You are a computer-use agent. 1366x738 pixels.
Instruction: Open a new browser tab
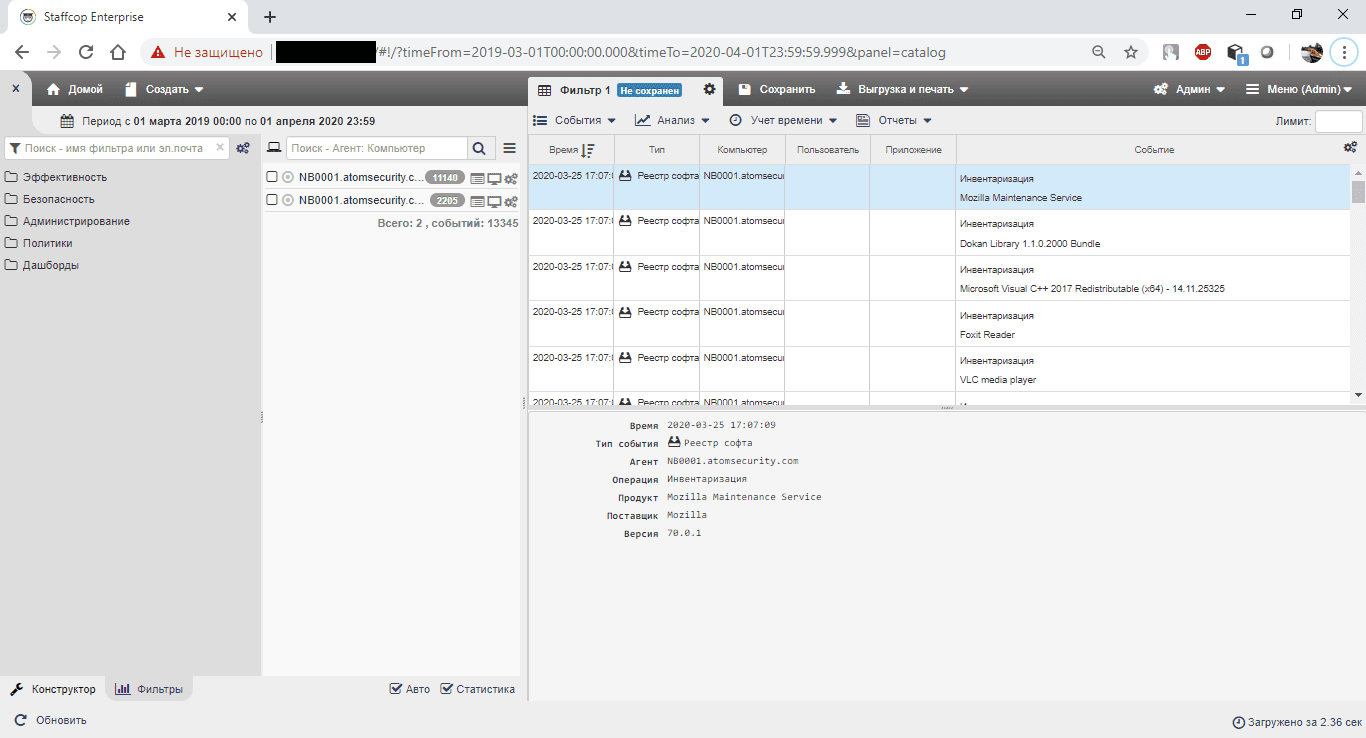tap(269, 16)
